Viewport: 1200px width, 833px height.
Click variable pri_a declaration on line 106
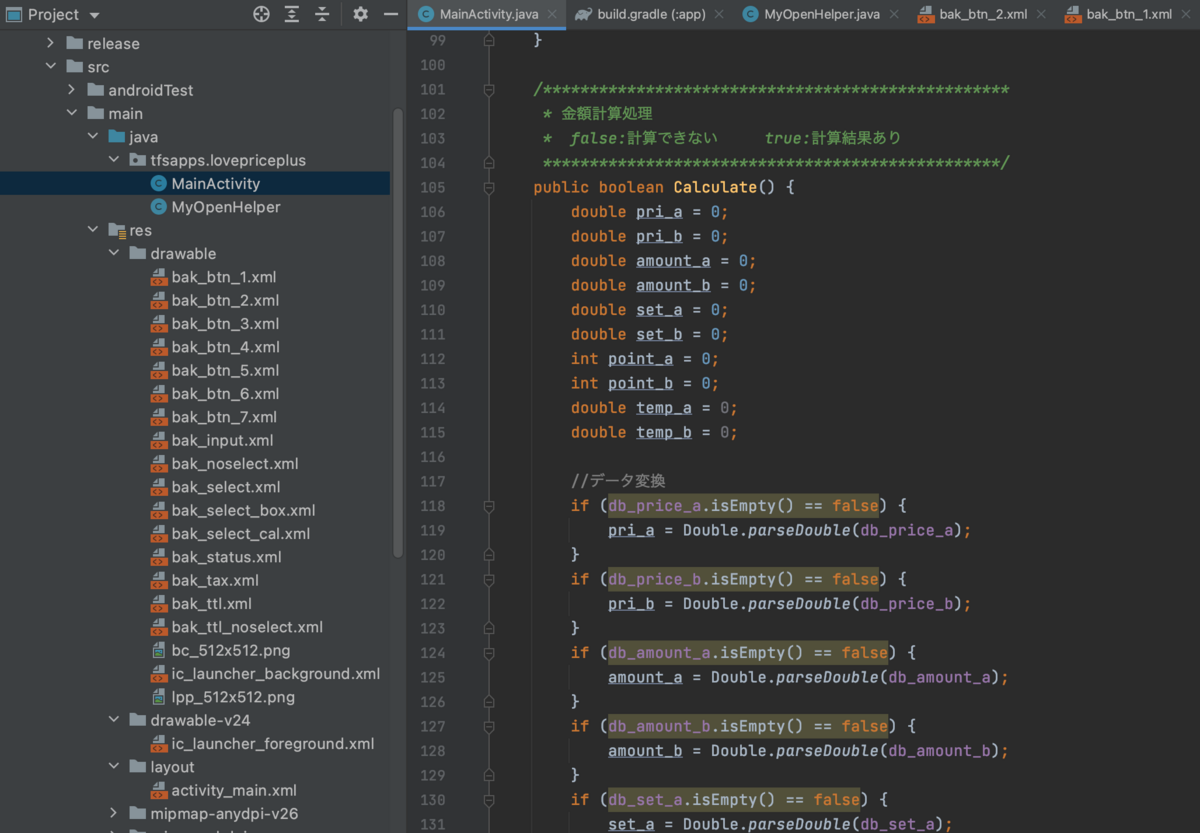point(659,212)
